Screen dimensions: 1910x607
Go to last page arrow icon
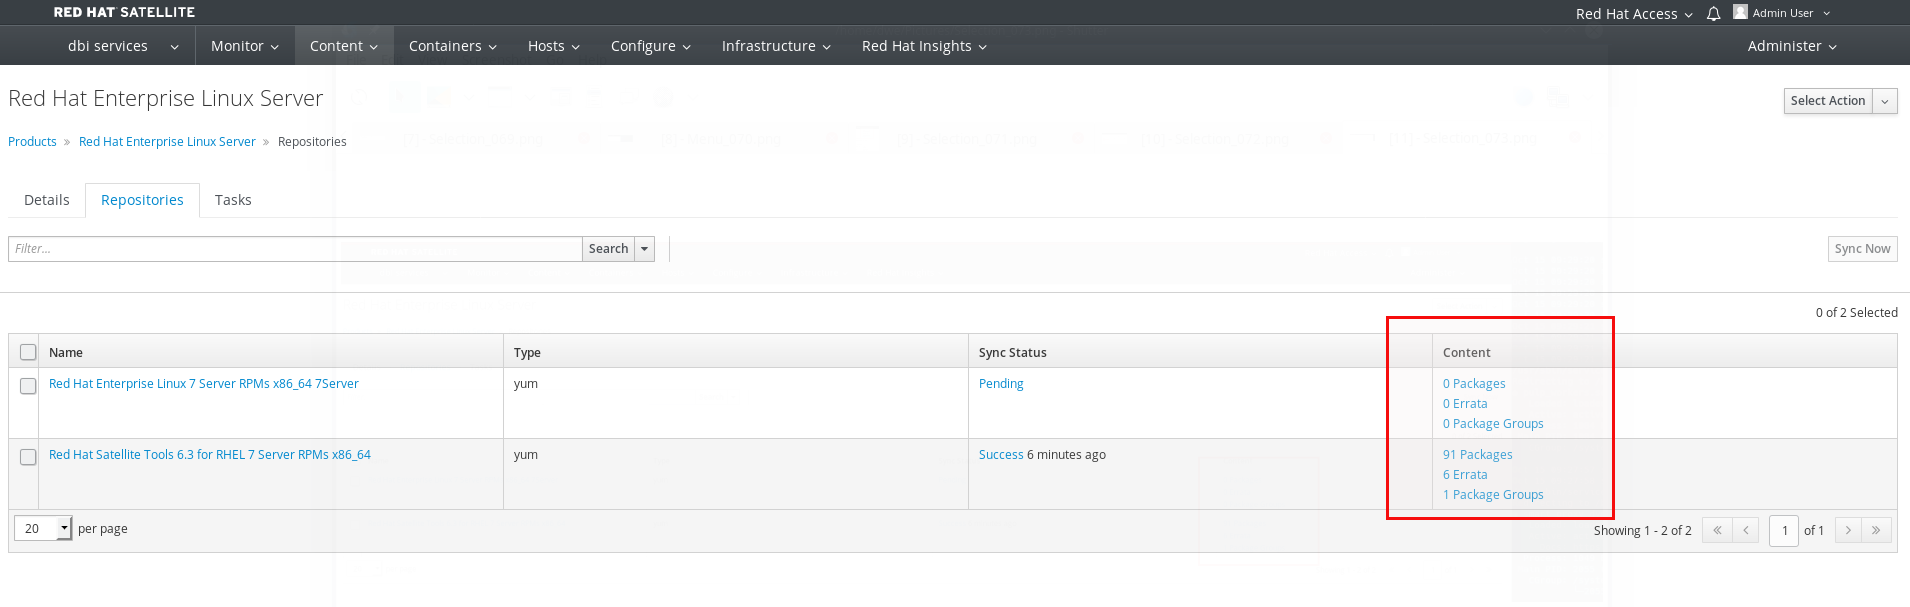click(x=1876, y=530)
